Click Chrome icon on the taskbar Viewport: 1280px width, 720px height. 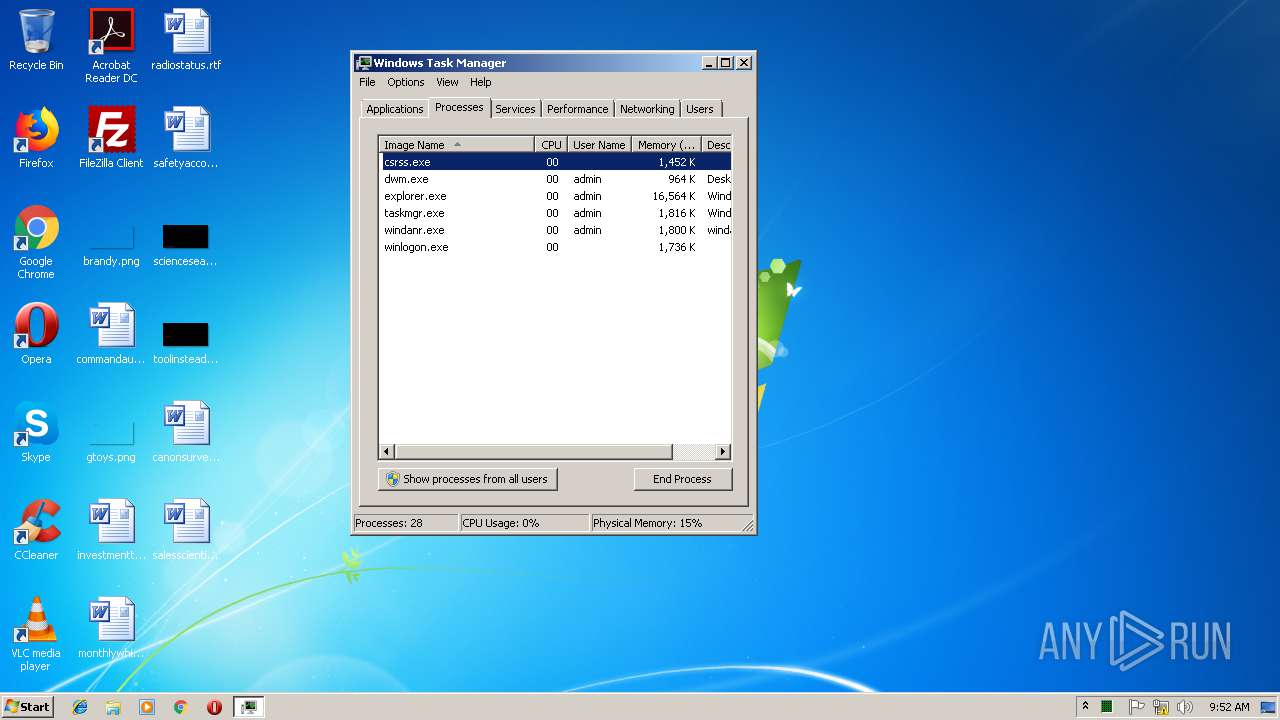click(x=180, y=707)
